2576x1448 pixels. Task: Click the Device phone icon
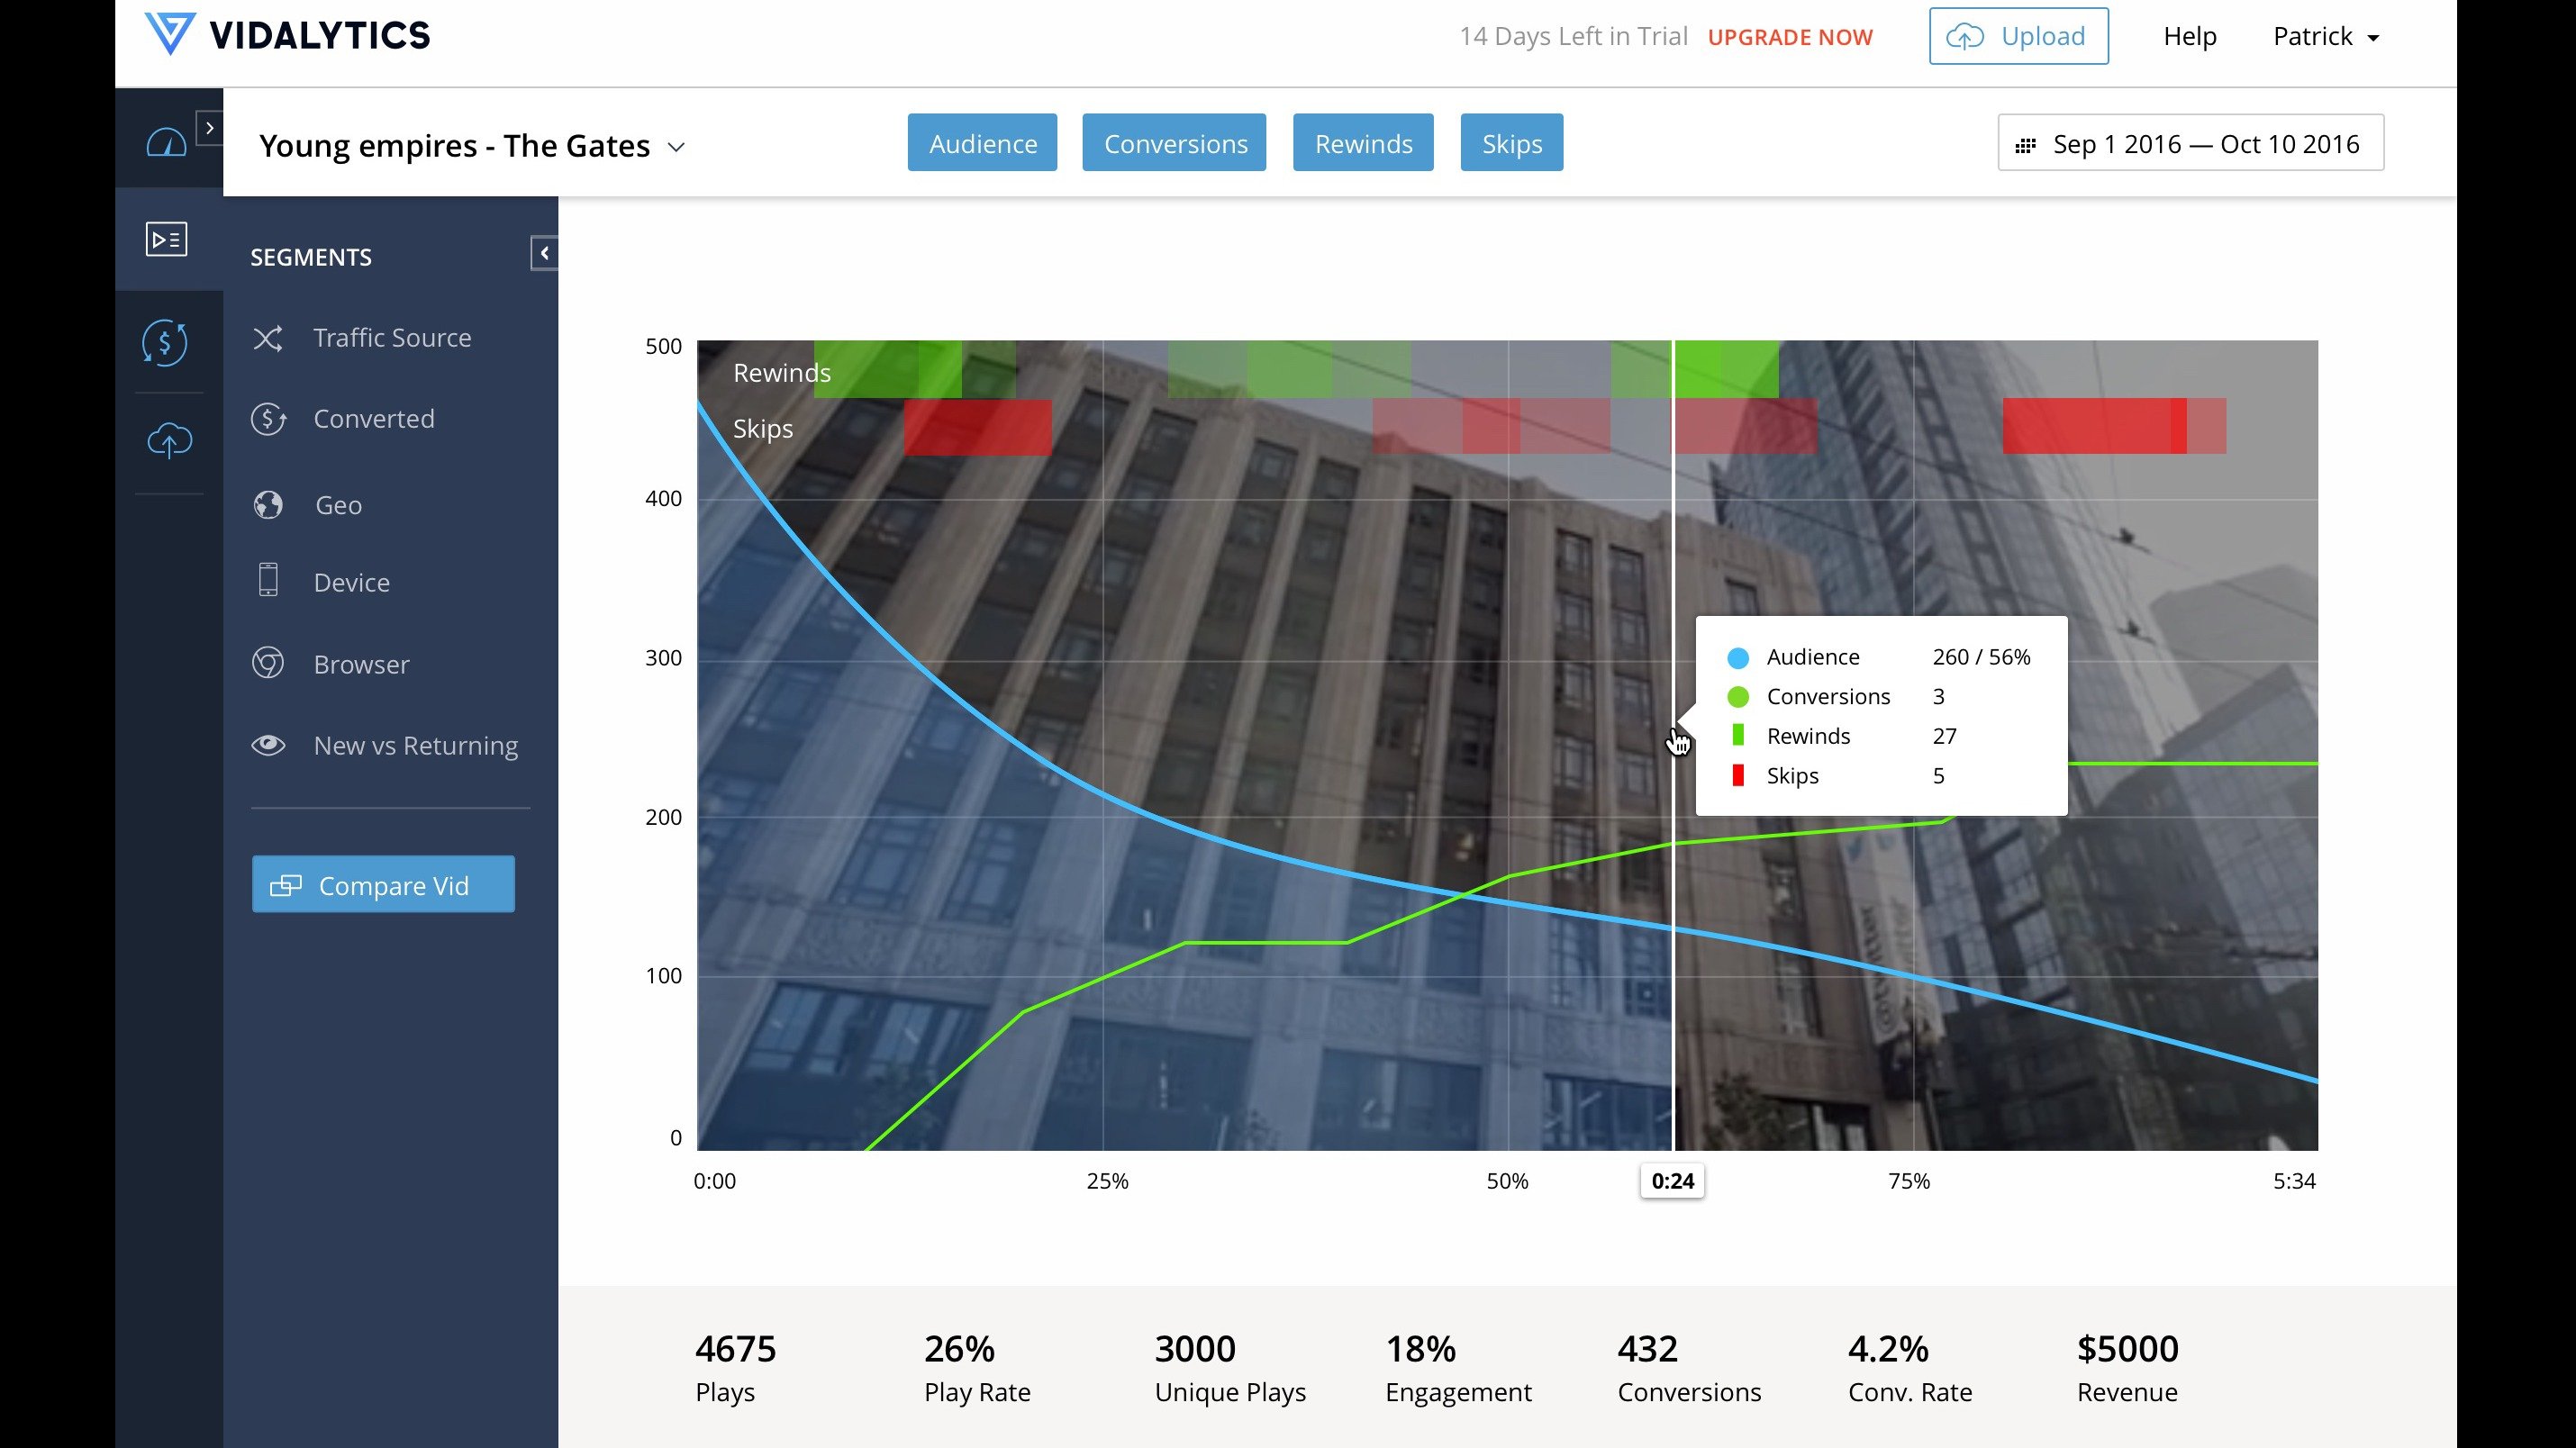point(268,581)
